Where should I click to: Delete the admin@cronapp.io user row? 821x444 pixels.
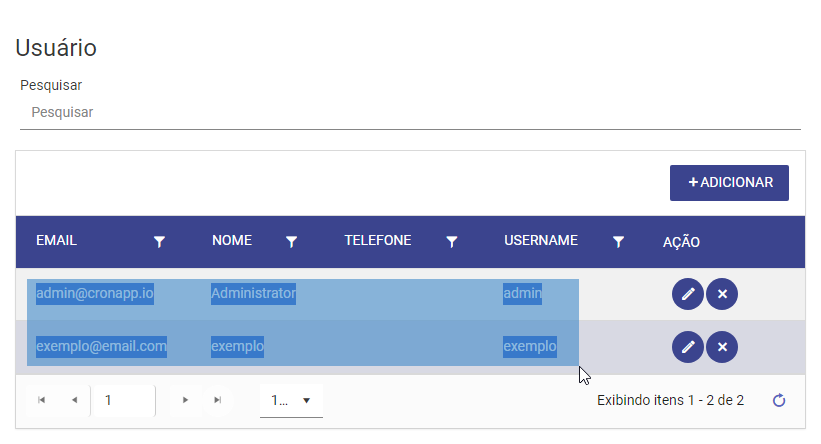coord(722,294)
